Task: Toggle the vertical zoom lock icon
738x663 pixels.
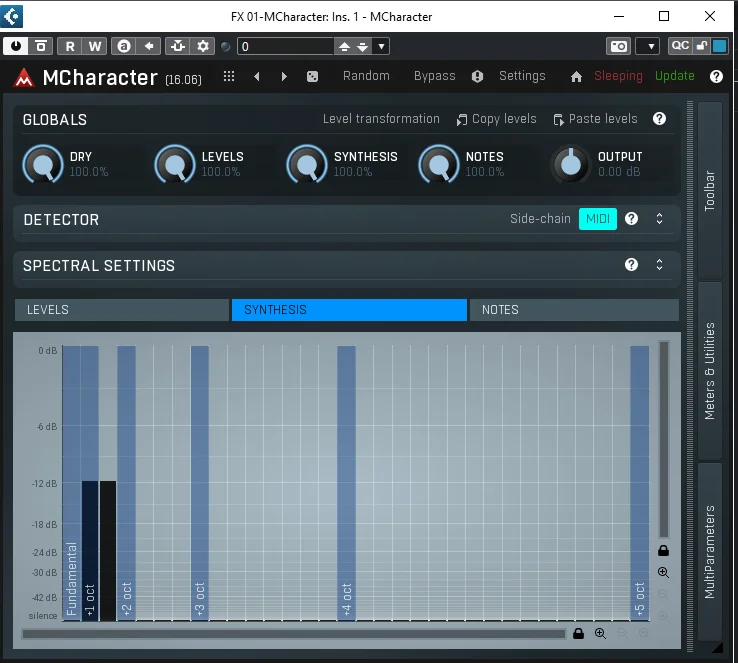Action: point(664,550)
